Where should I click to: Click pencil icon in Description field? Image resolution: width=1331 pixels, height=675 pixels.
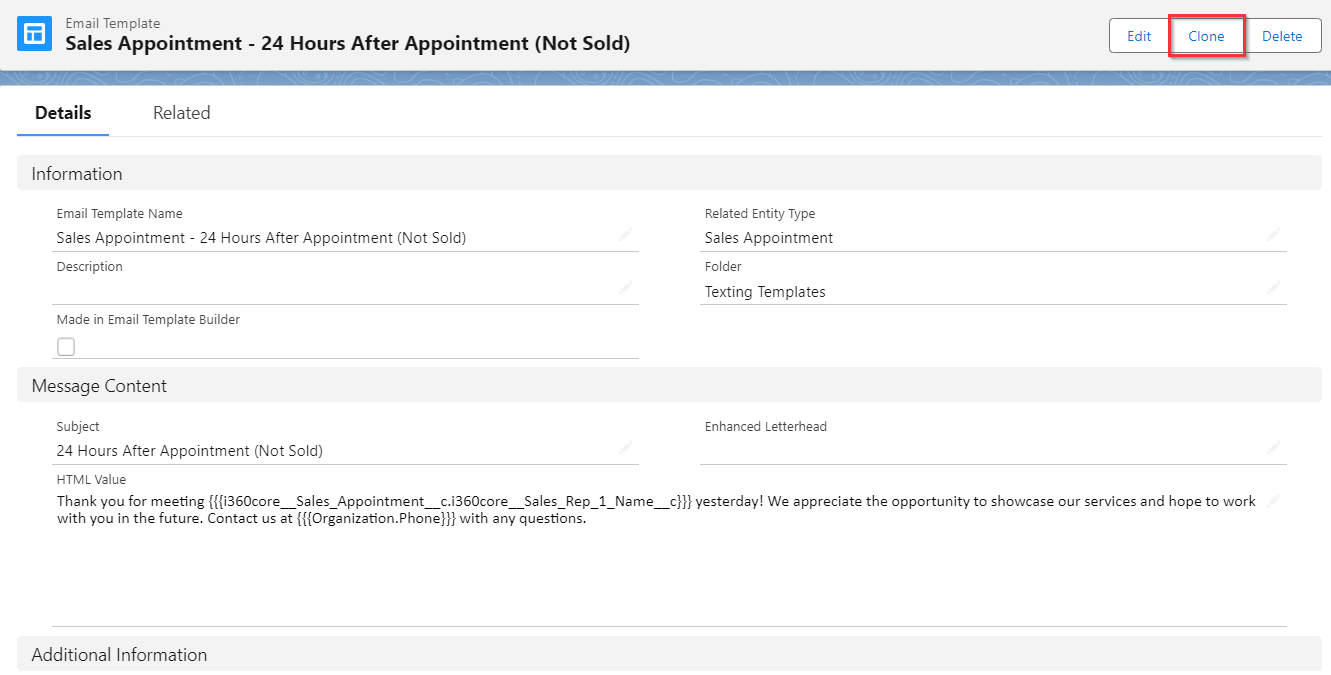tap(625, 288)
